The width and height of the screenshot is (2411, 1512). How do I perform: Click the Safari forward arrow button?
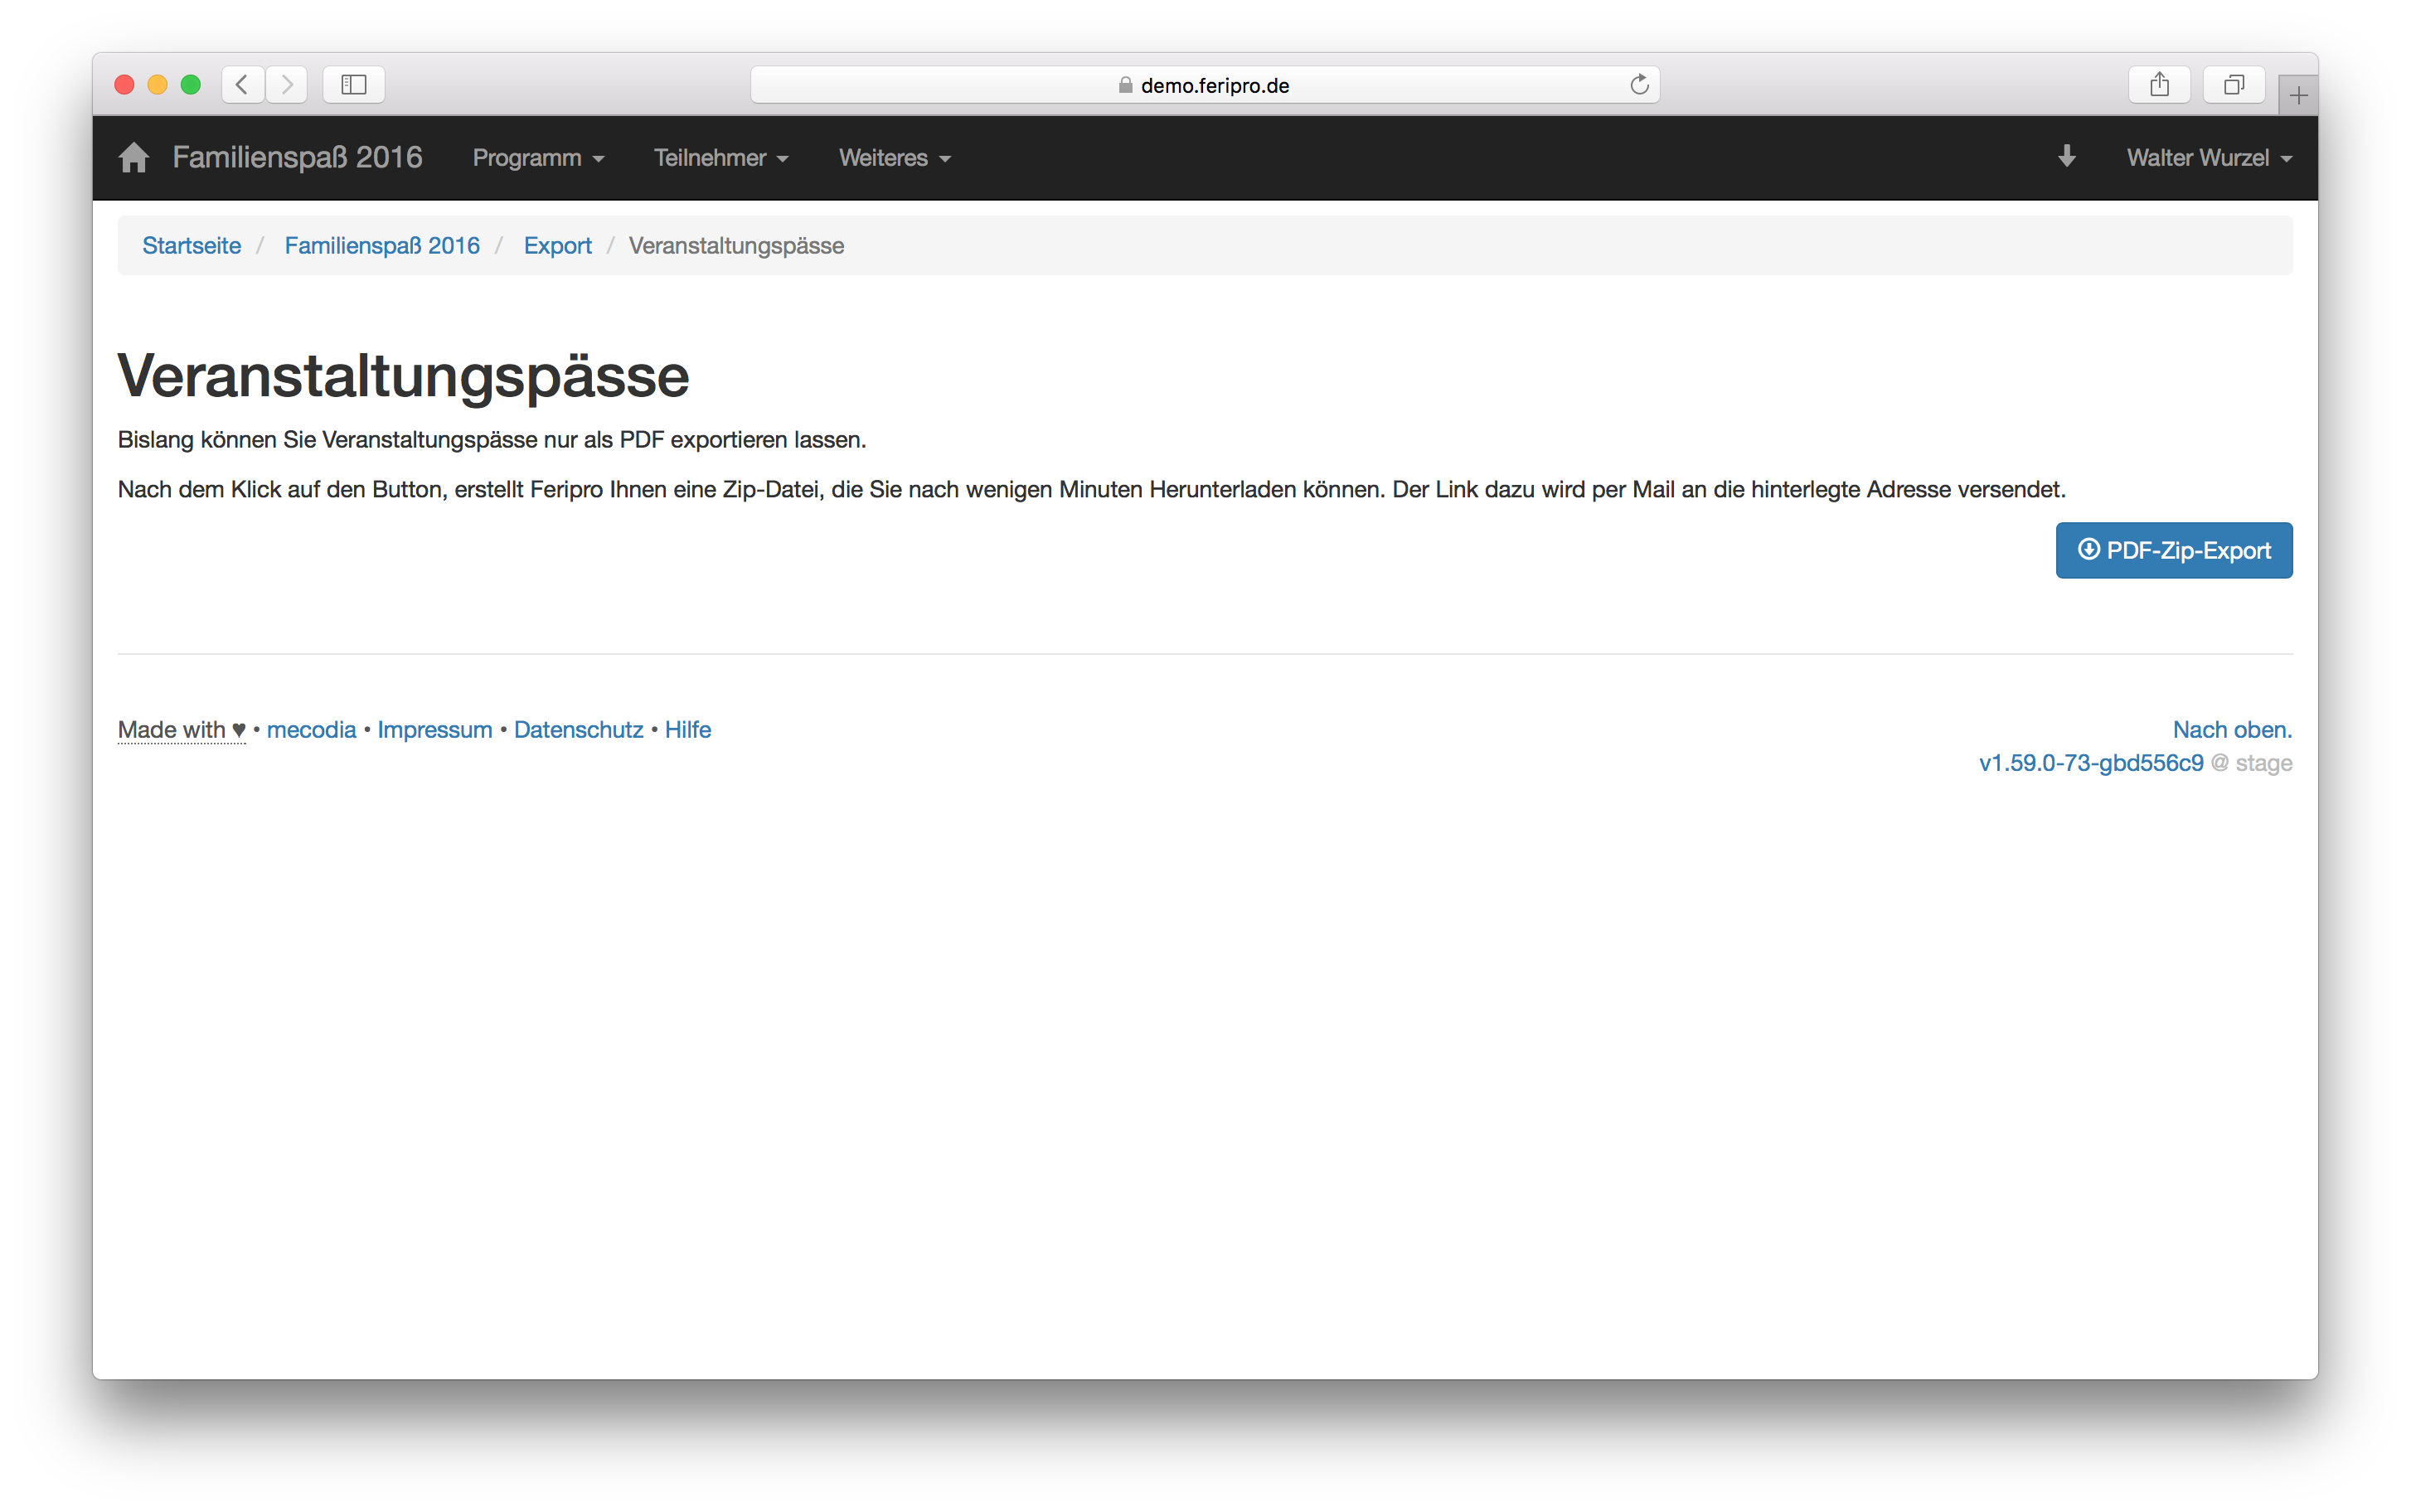point(287,85)
